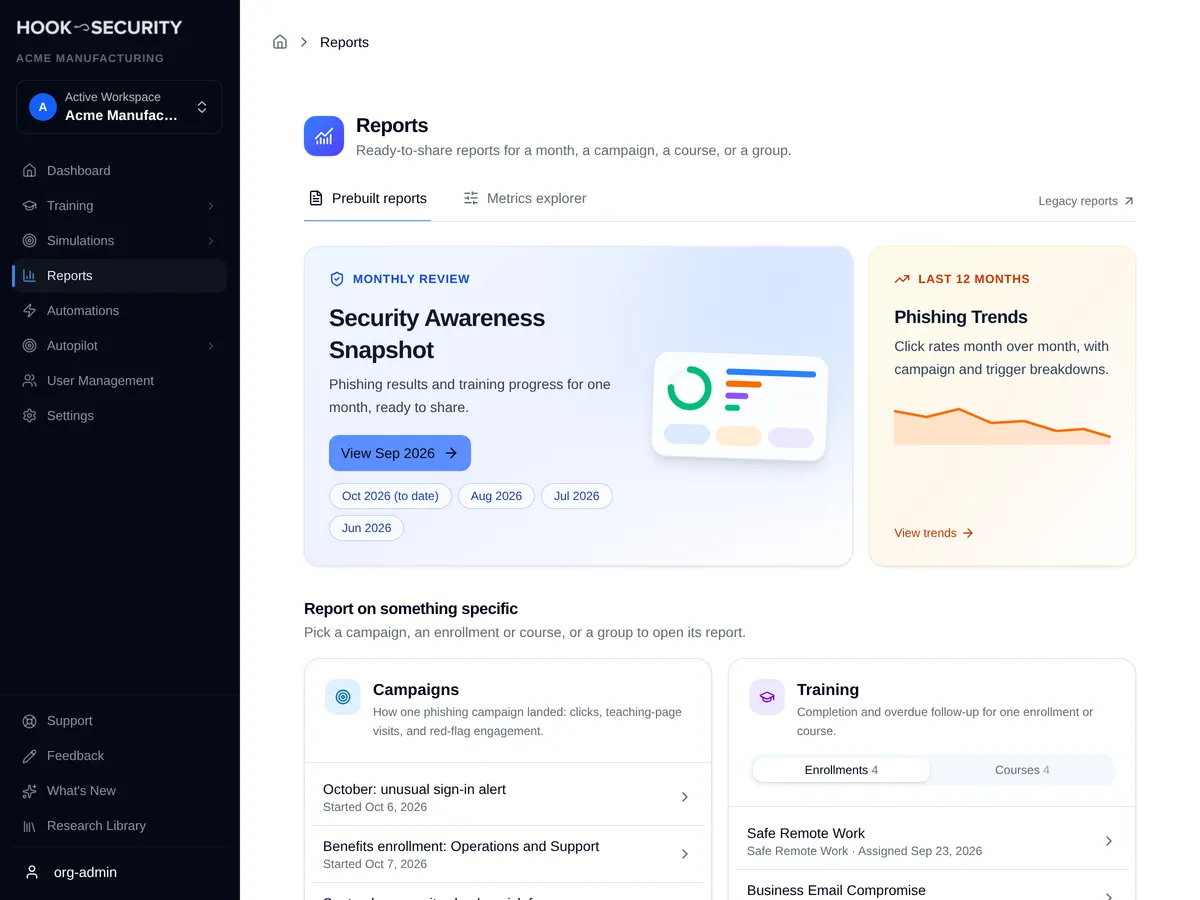
Task: Click the Reports bar chart sidebar icon
Action: pyautogui.click(x=30, y=276)
